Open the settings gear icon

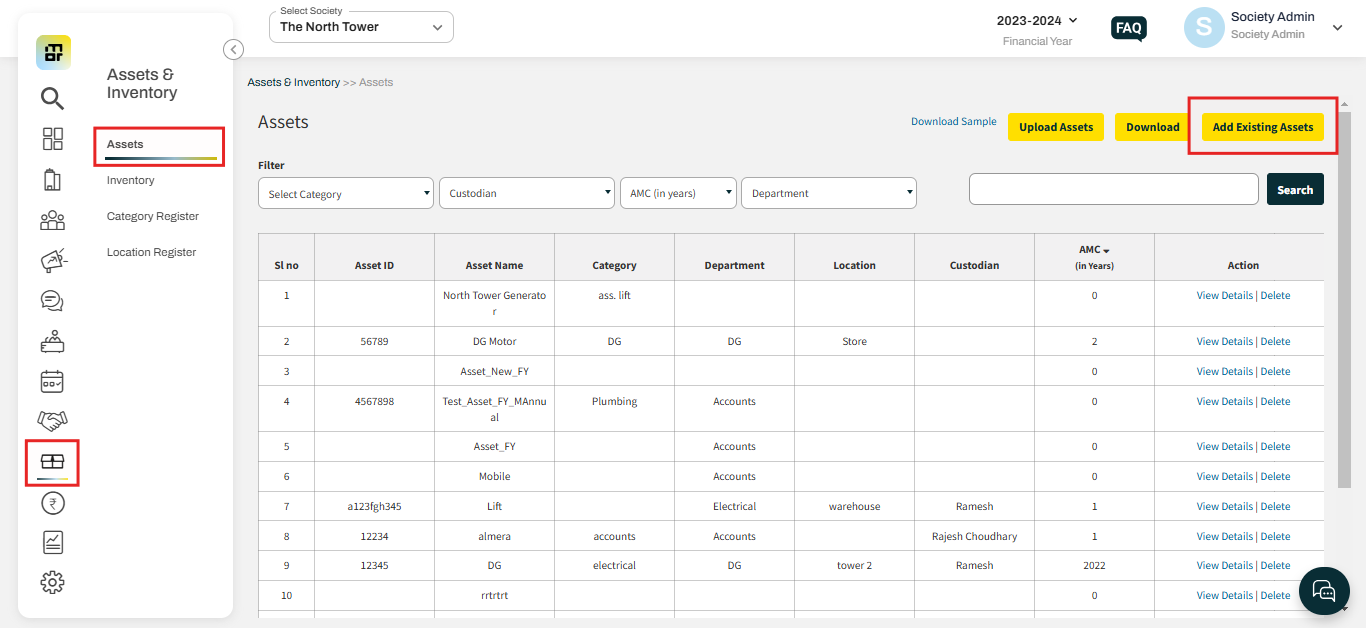pyautogui.click(x=52, y=582)
